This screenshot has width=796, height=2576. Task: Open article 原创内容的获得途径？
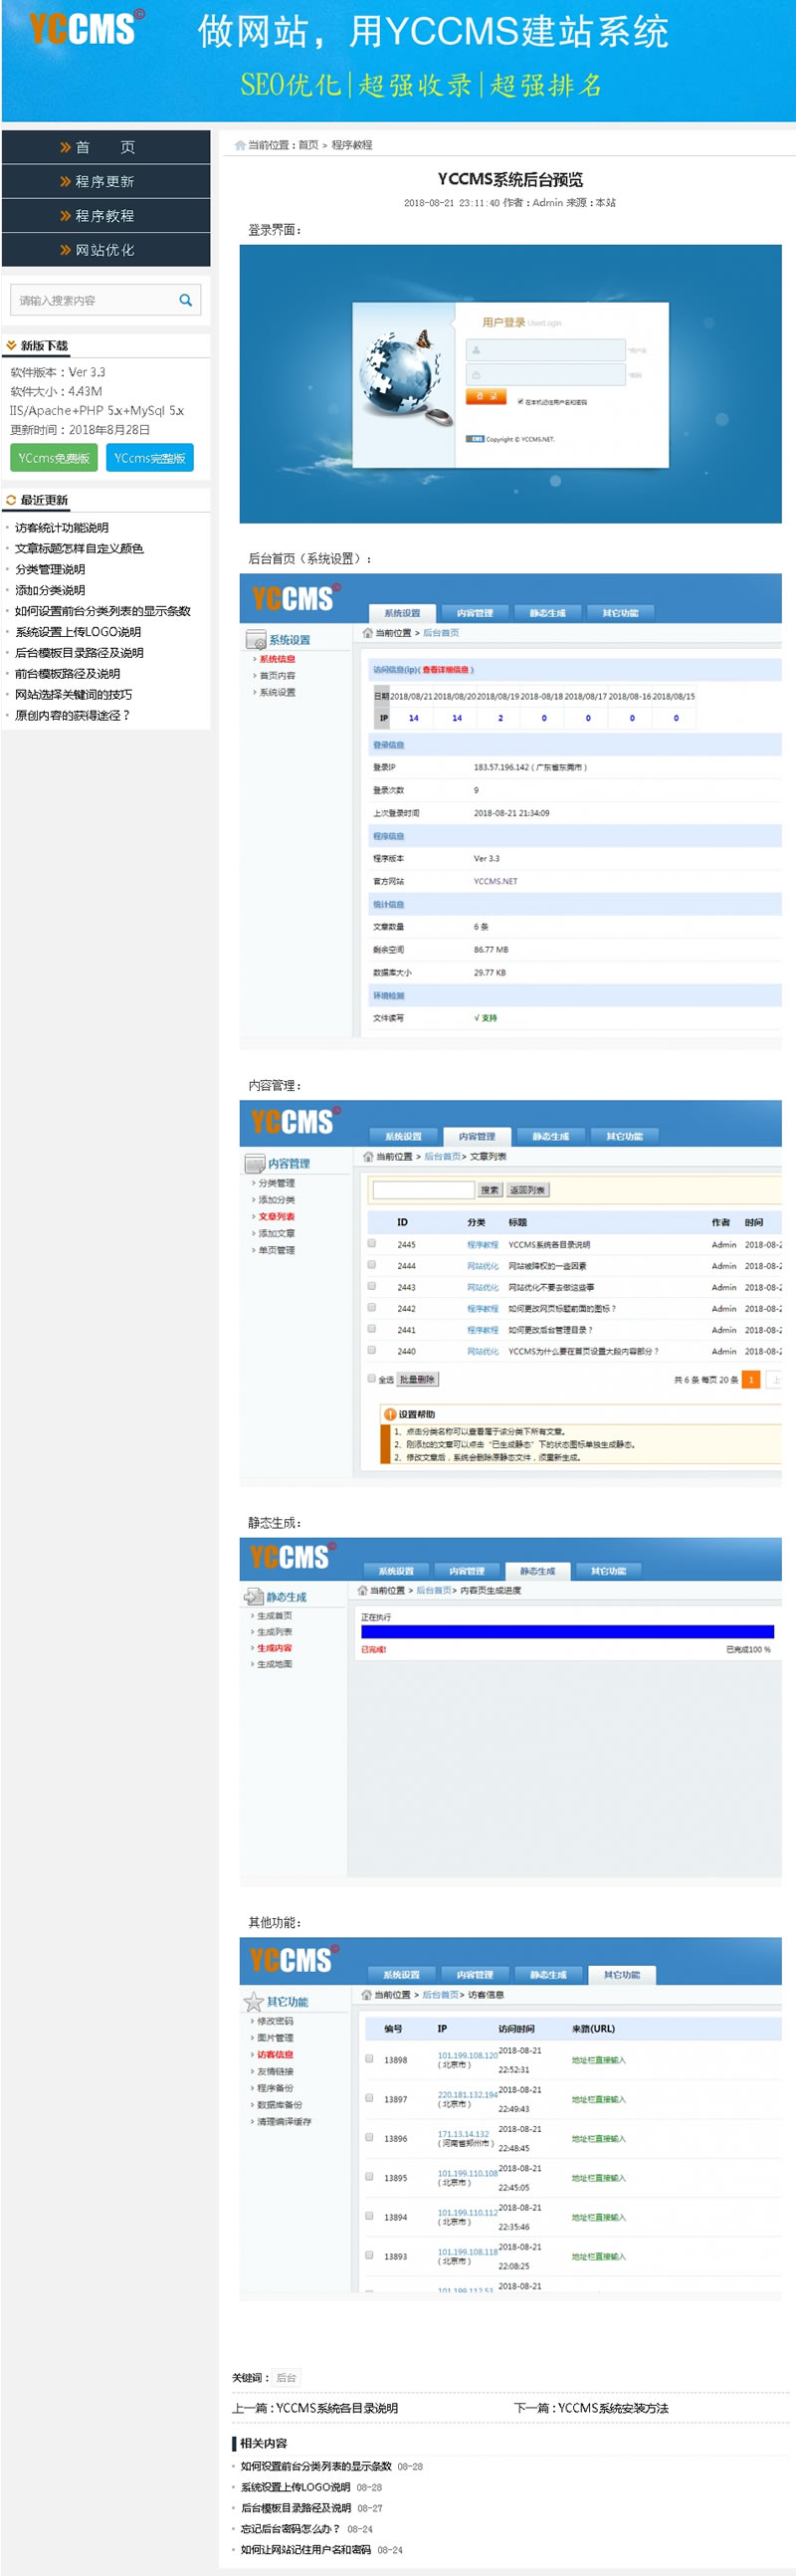tap(72, 716)
